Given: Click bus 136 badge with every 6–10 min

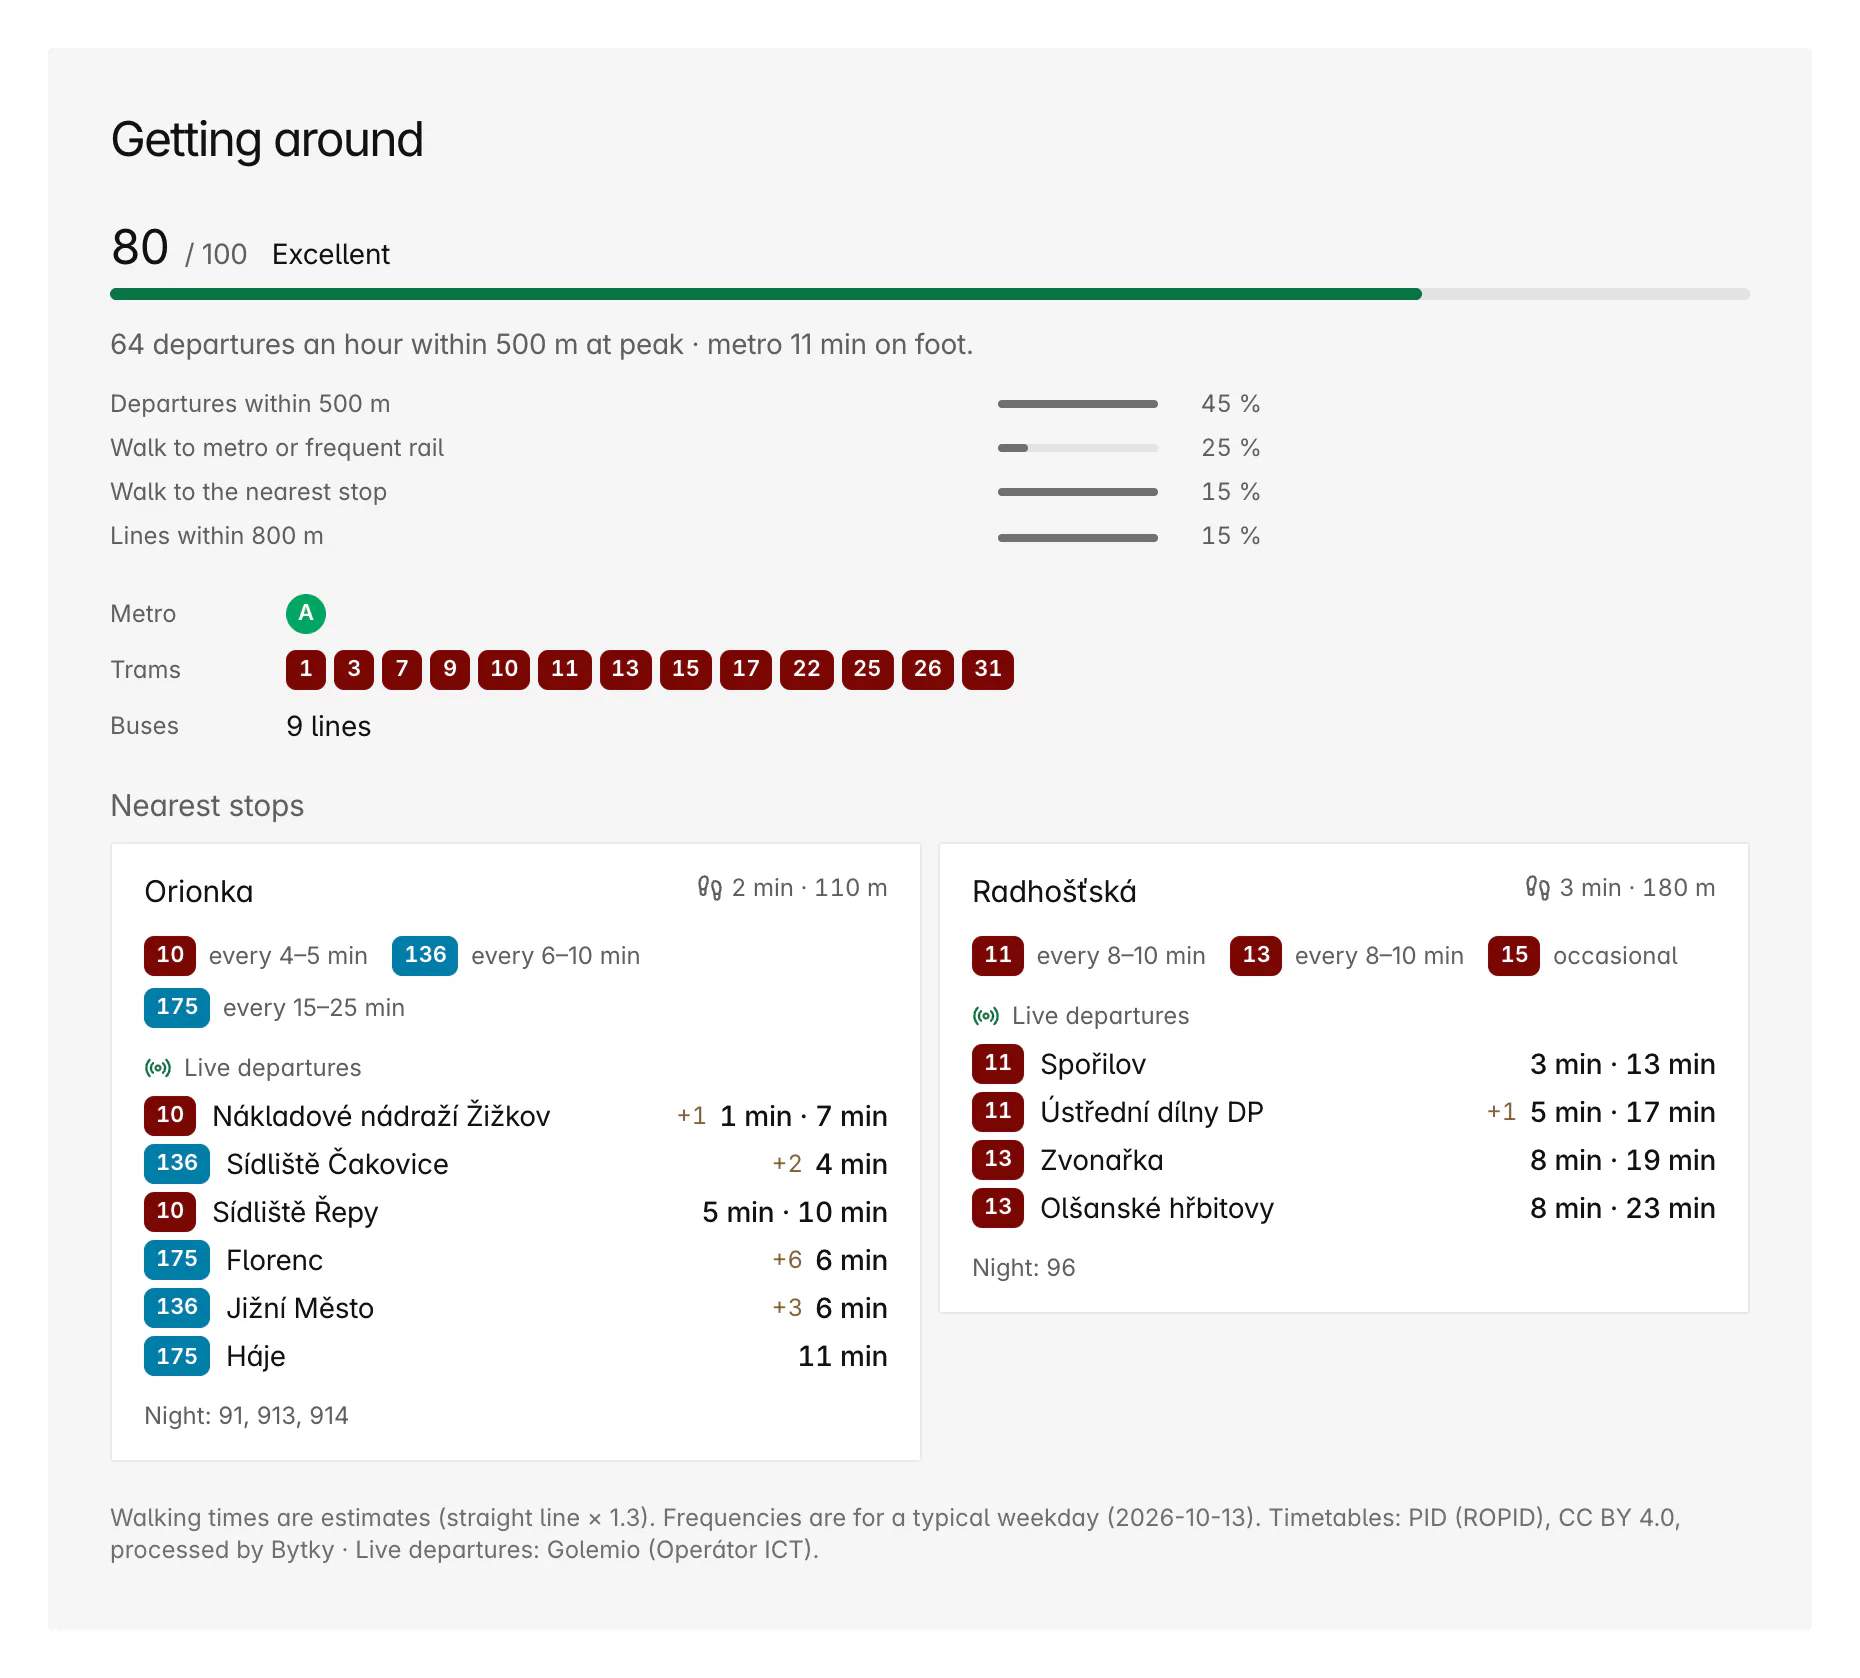Looking at the screenshot, I should (425, 956).
